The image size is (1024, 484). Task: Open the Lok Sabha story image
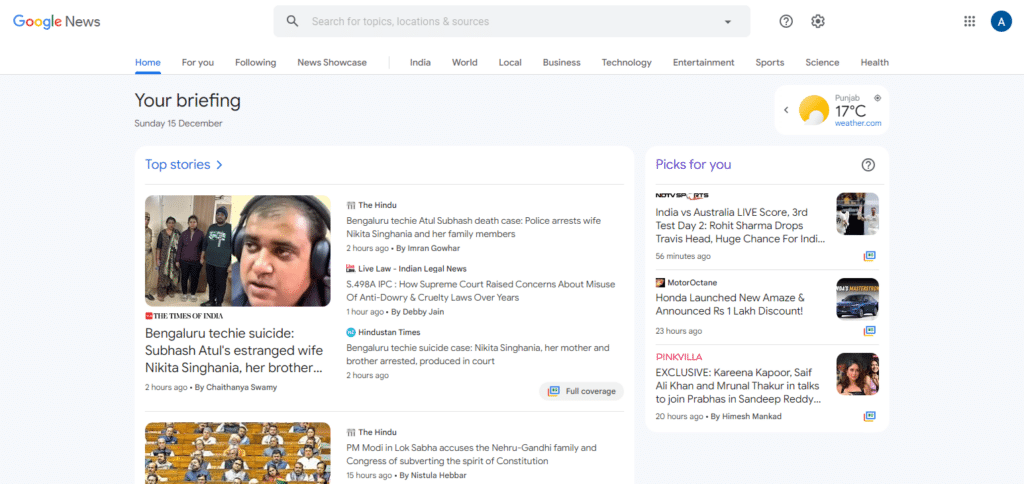point(238,453)
